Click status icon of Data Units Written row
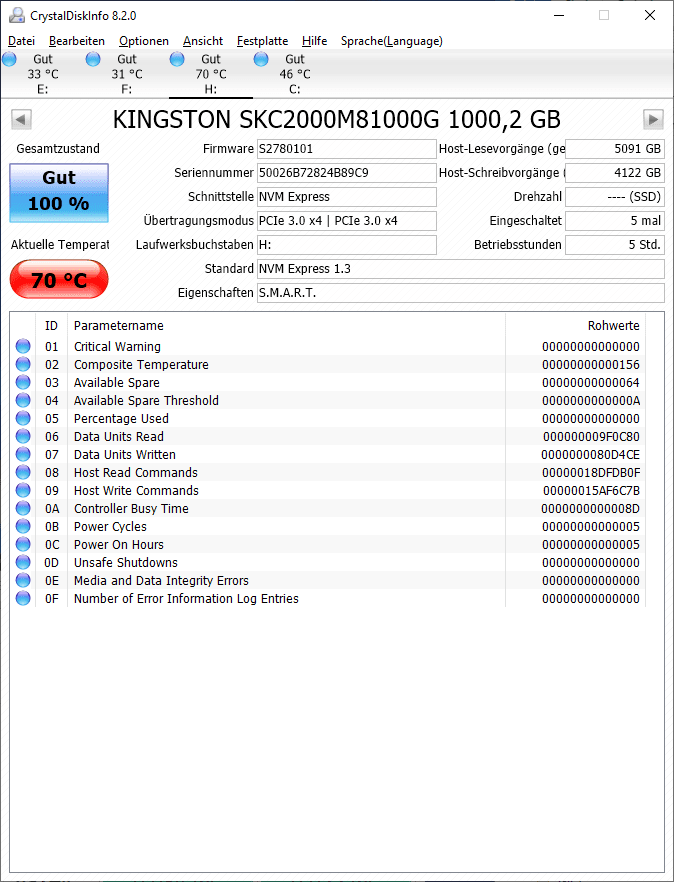Viewport: 674px width, 882px height. pos(23,454)
